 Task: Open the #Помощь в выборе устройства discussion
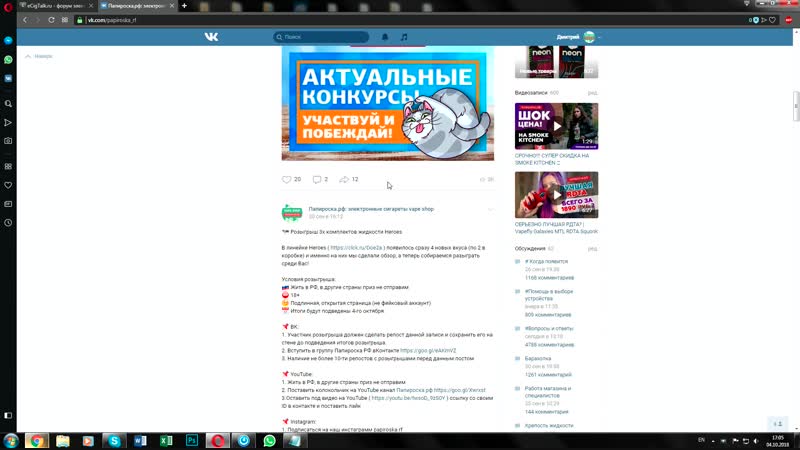click(x=549, y=295)
